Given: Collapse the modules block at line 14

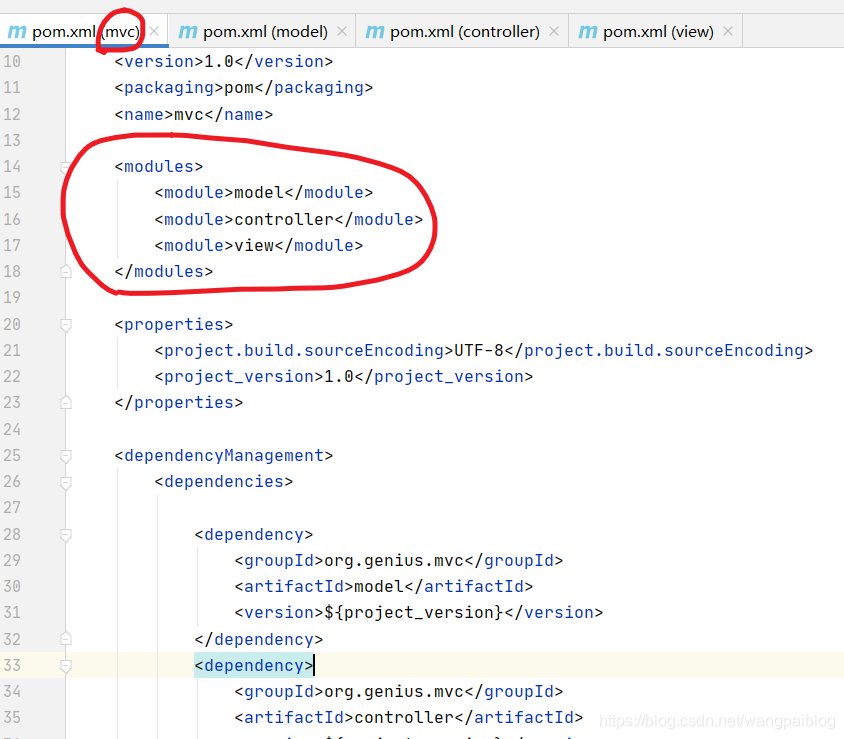Looking at the screenshot, I should coord(66,167).
